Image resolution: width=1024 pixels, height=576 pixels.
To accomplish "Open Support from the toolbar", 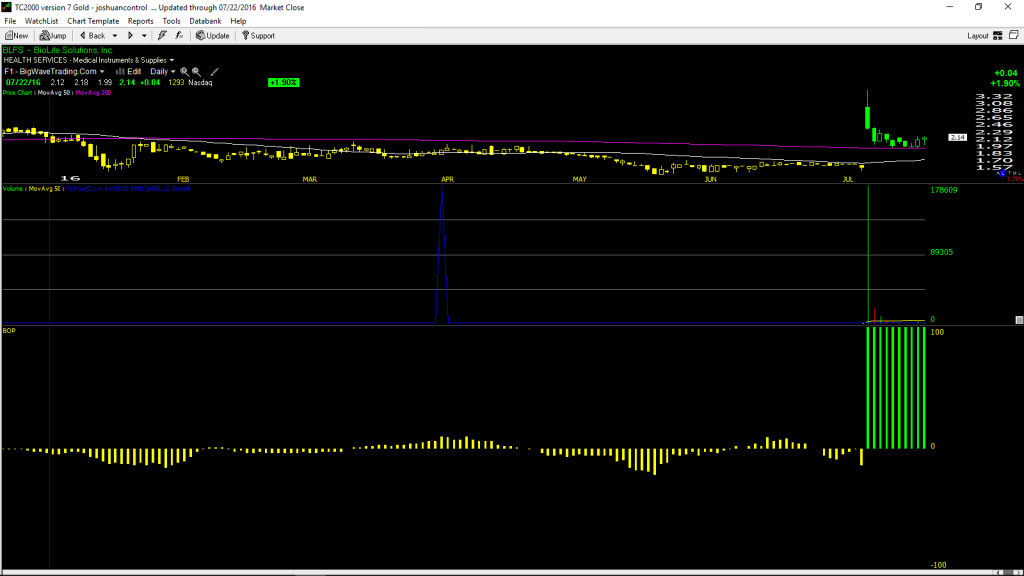I will 259,36.
